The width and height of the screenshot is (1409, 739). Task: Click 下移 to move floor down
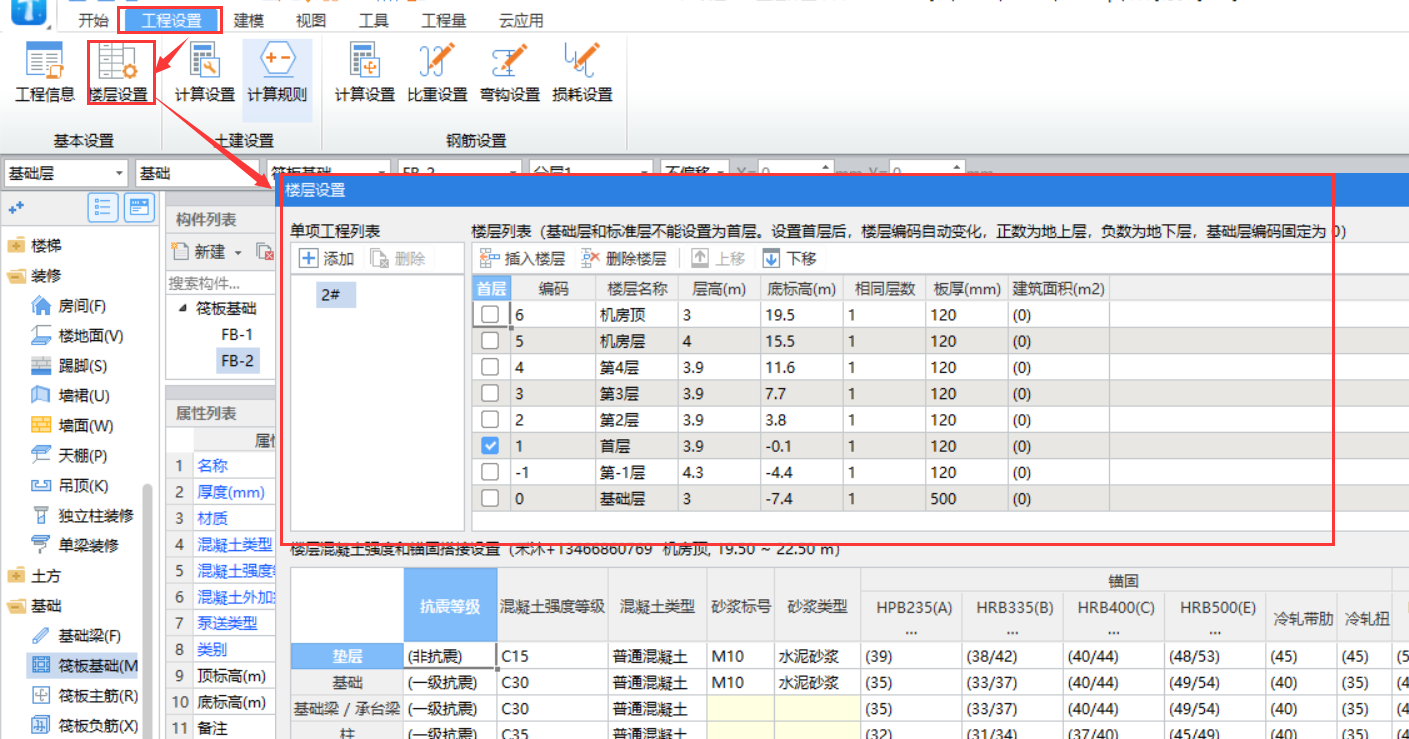[790, 258]
